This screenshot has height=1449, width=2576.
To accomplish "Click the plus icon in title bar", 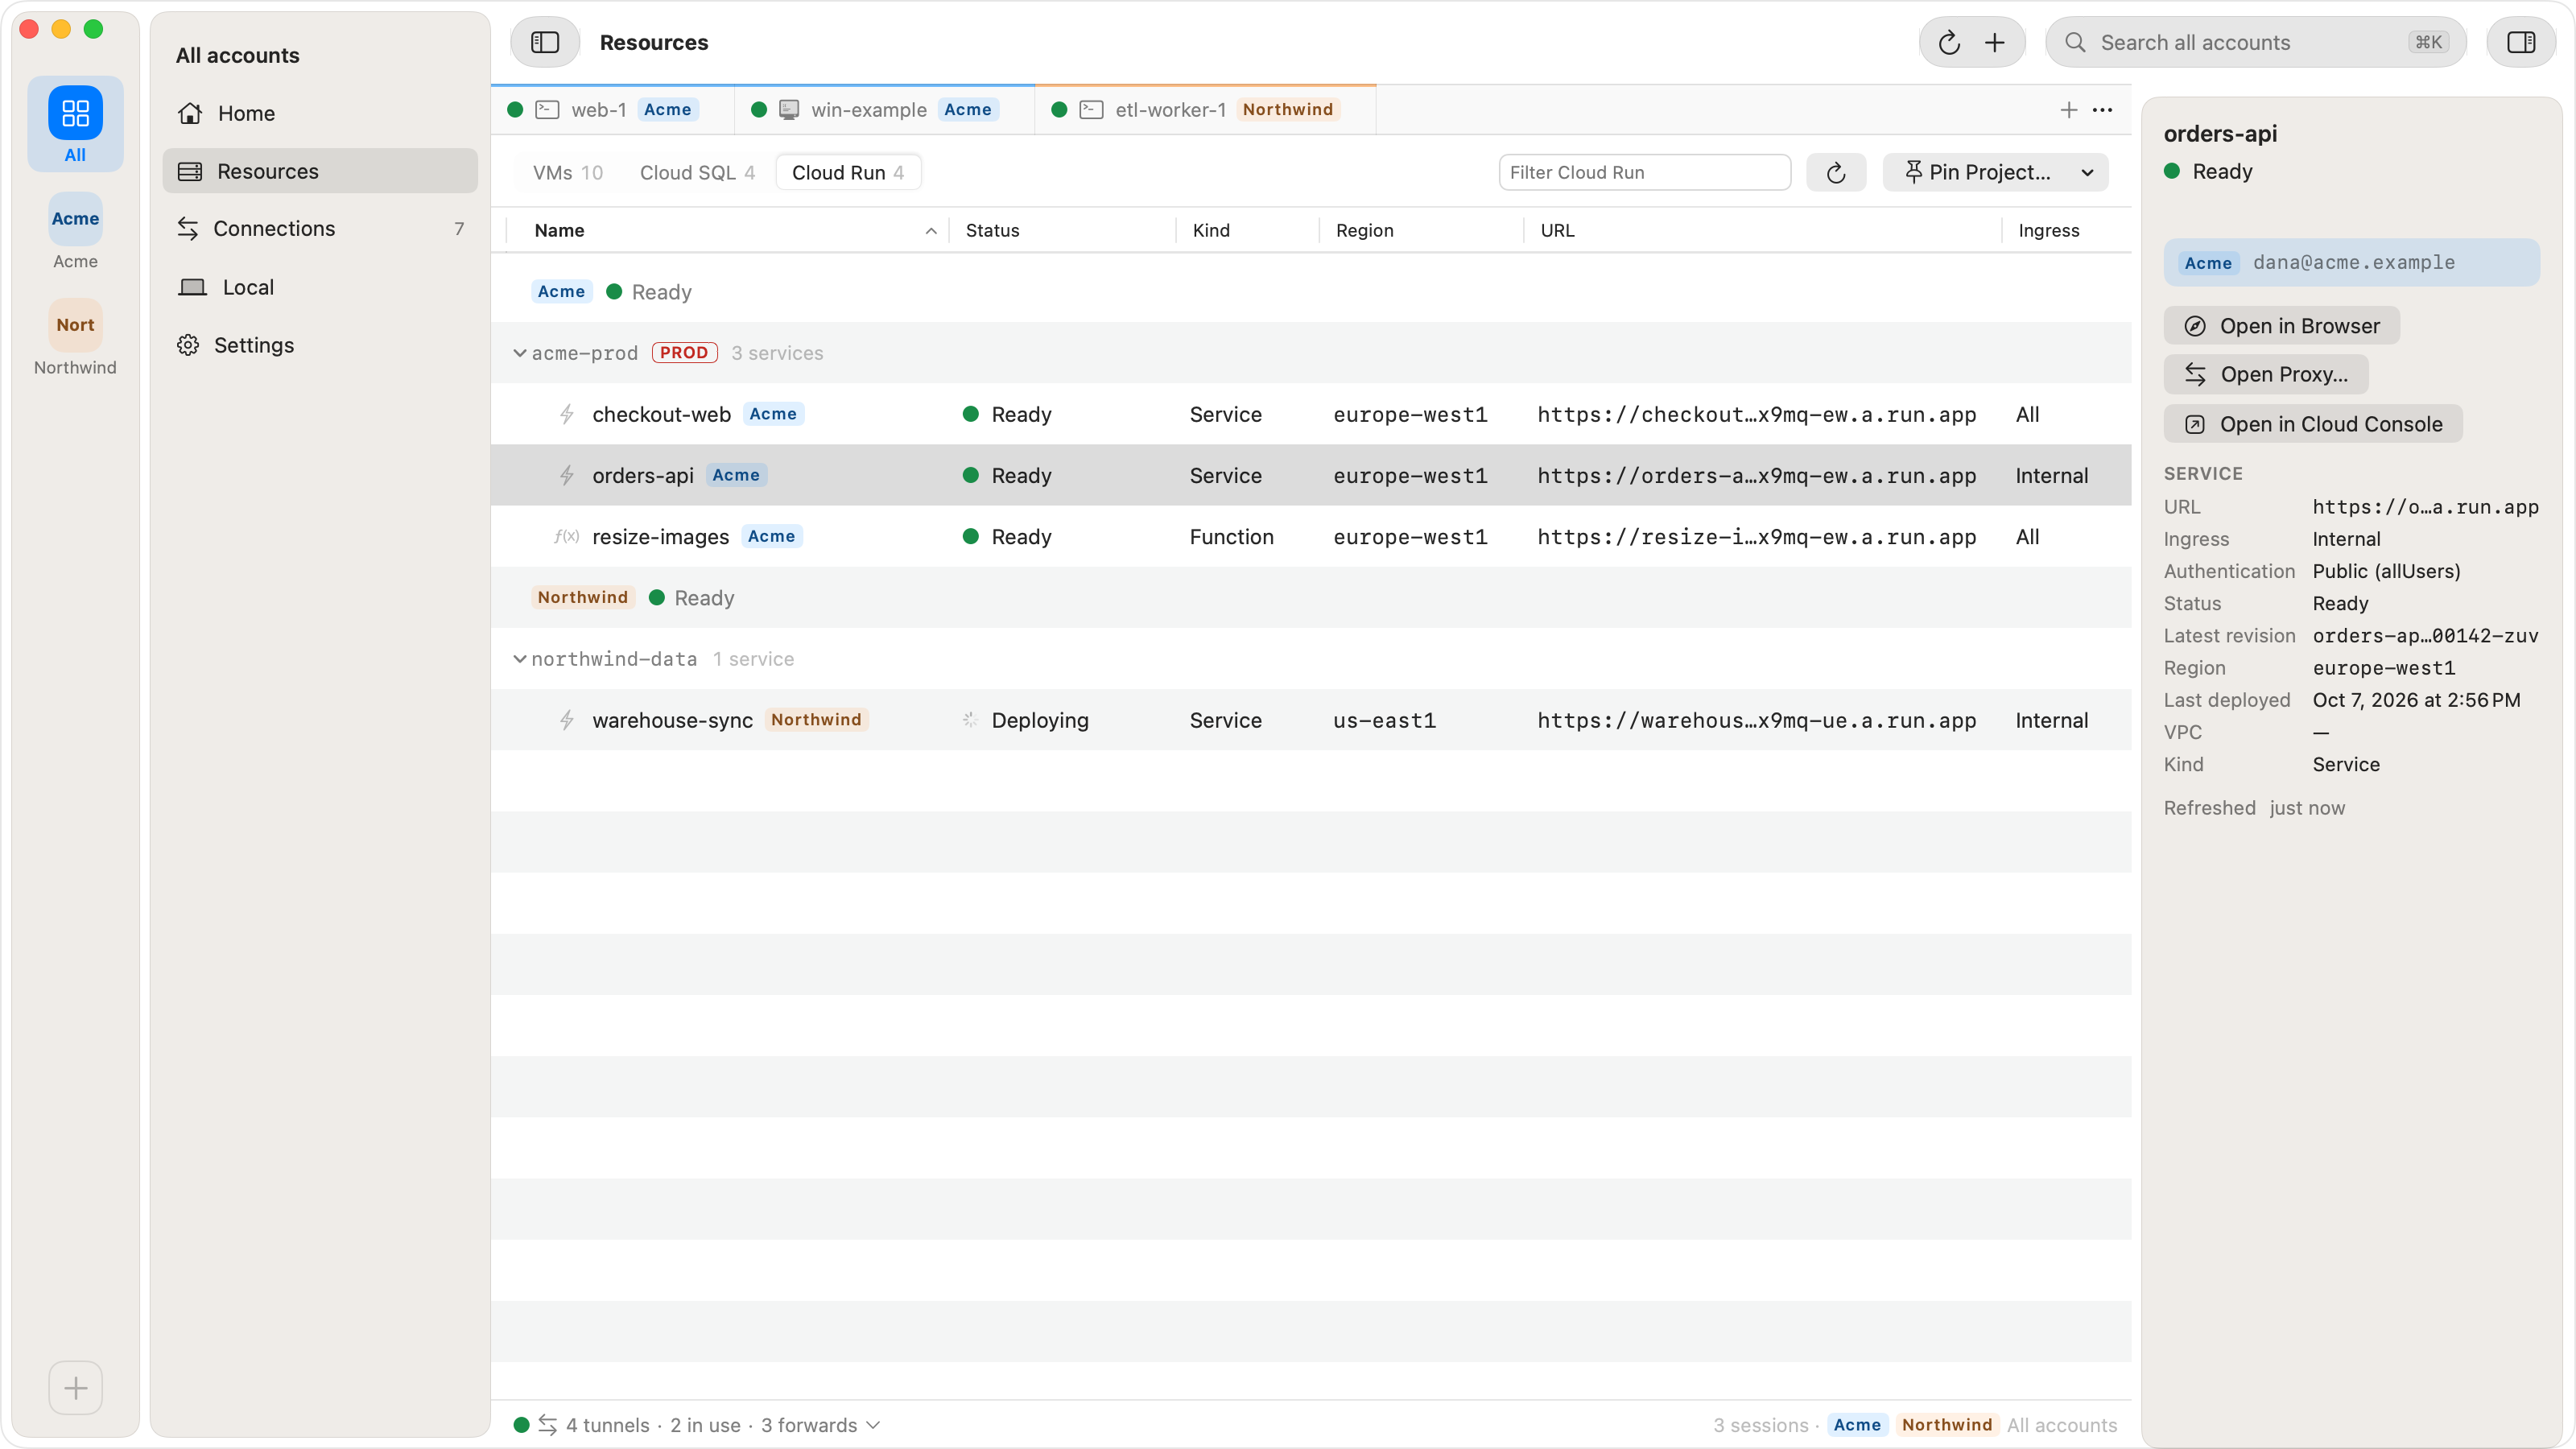I will point(1995,42).
